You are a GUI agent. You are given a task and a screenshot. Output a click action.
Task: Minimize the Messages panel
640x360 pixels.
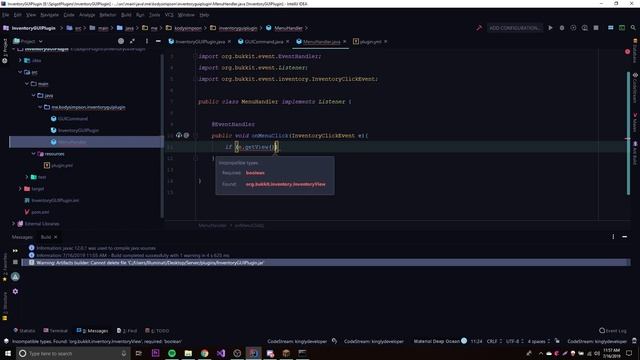(624, 237)
